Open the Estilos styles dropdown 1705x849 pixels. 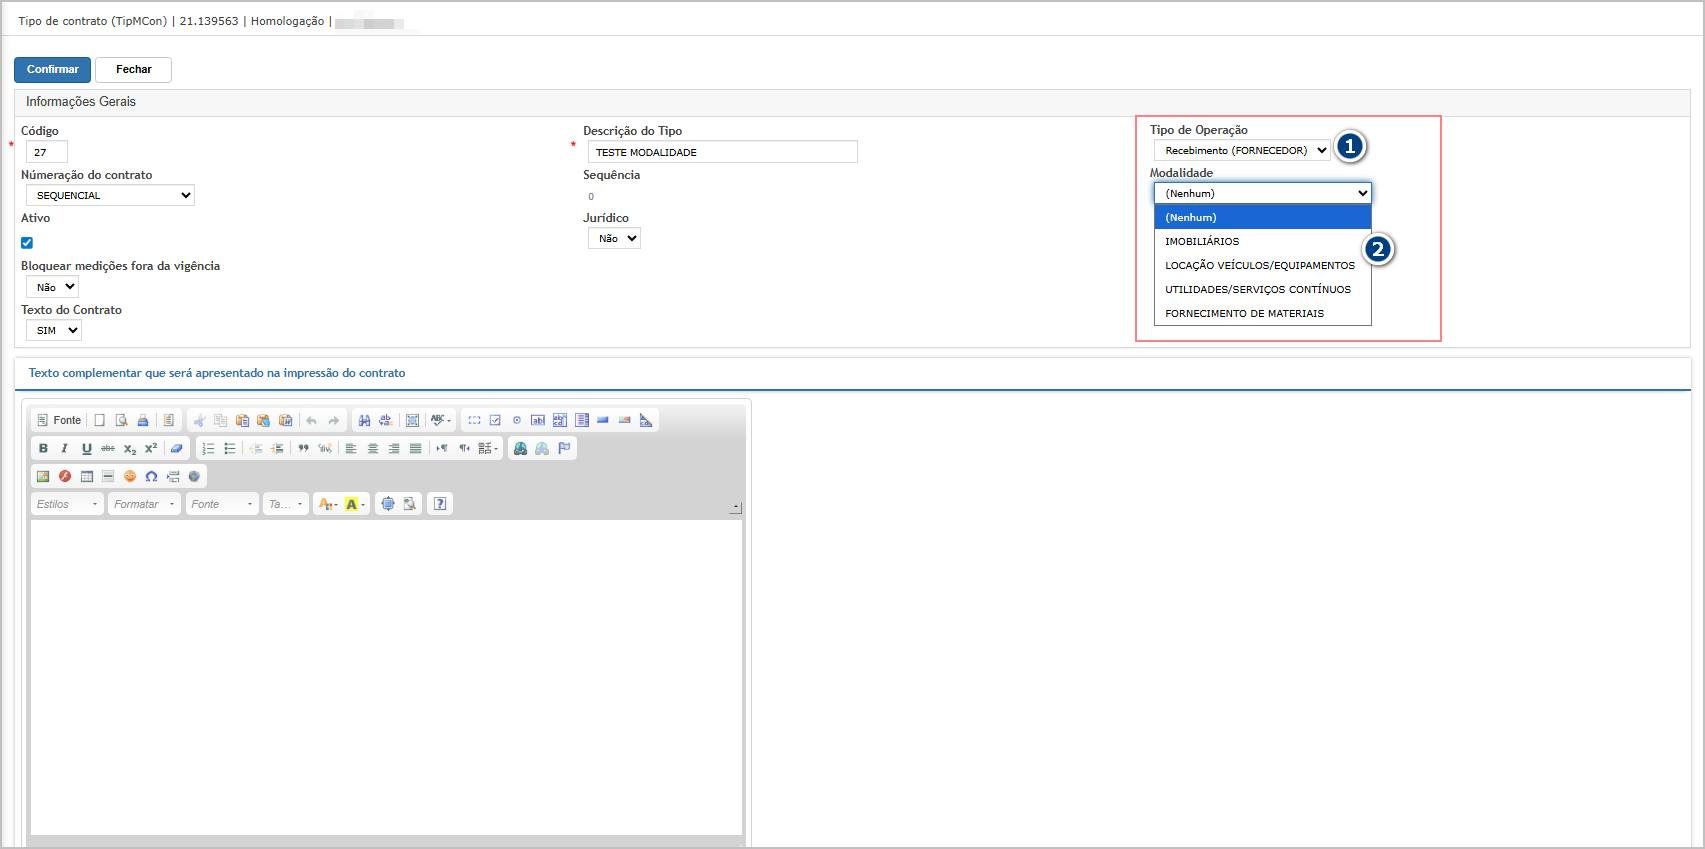pos(67,504)
